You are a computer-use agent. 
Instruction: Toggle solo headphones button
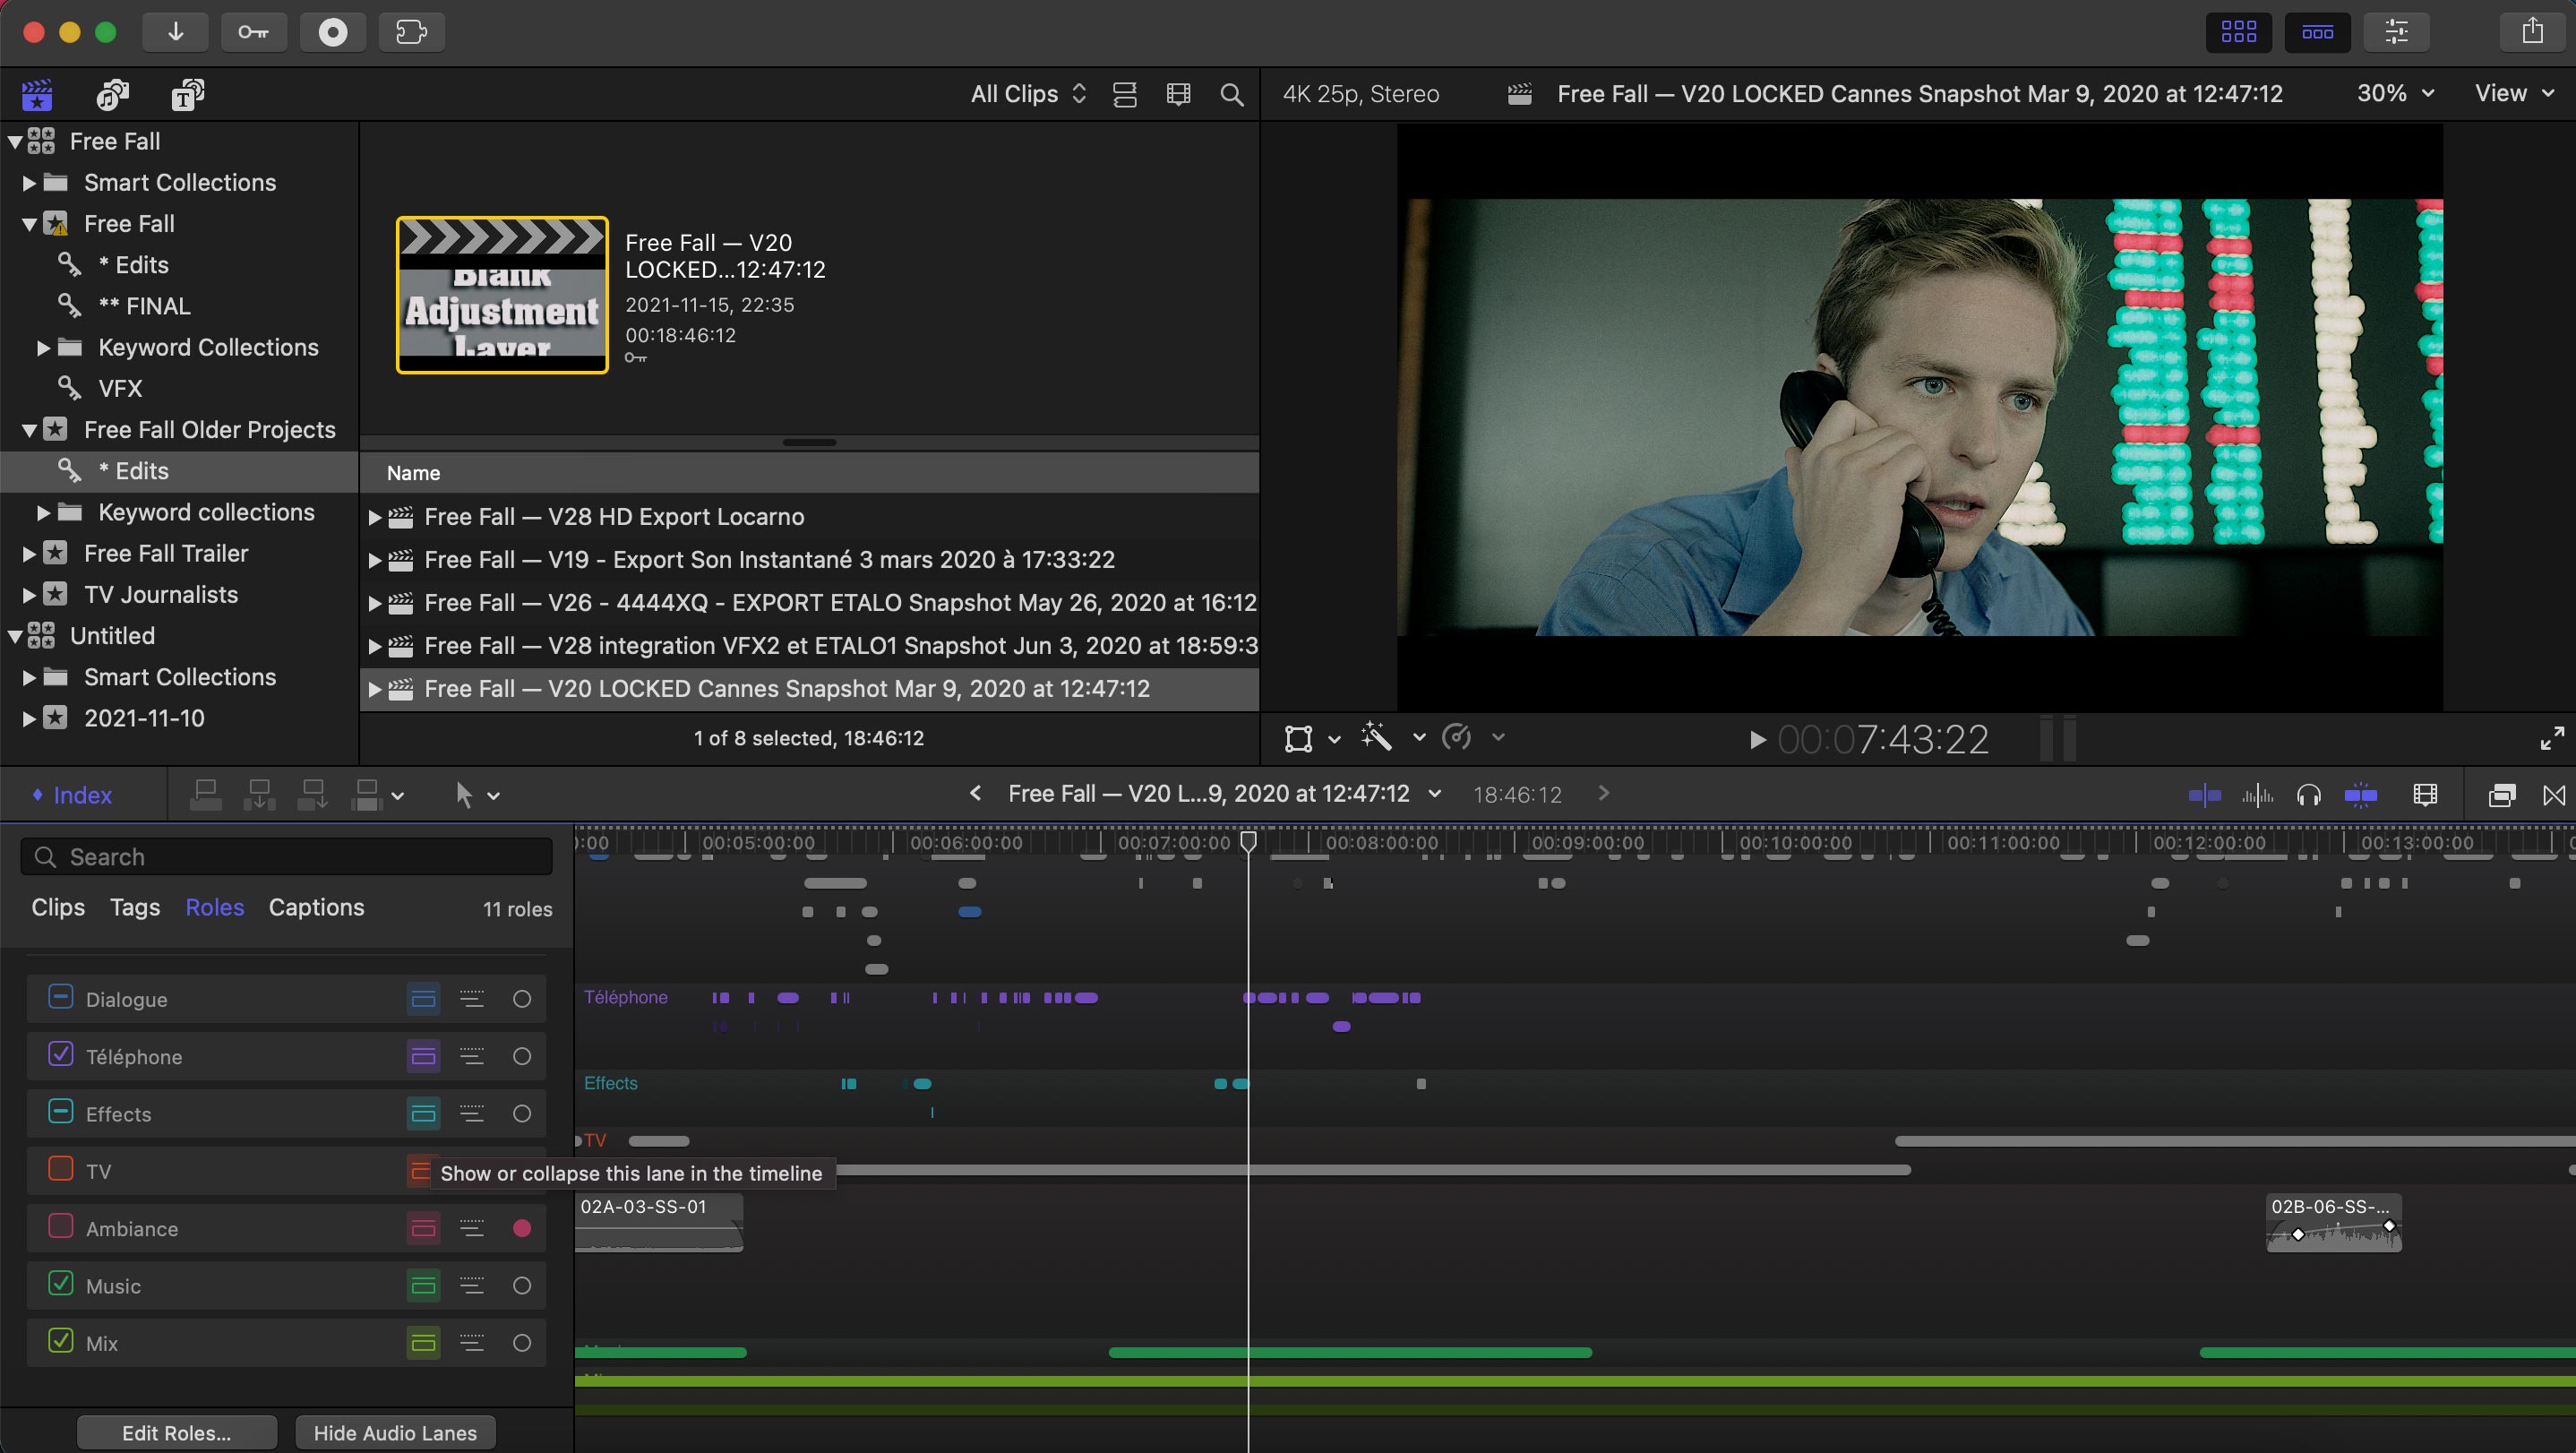coord(2309,795)
